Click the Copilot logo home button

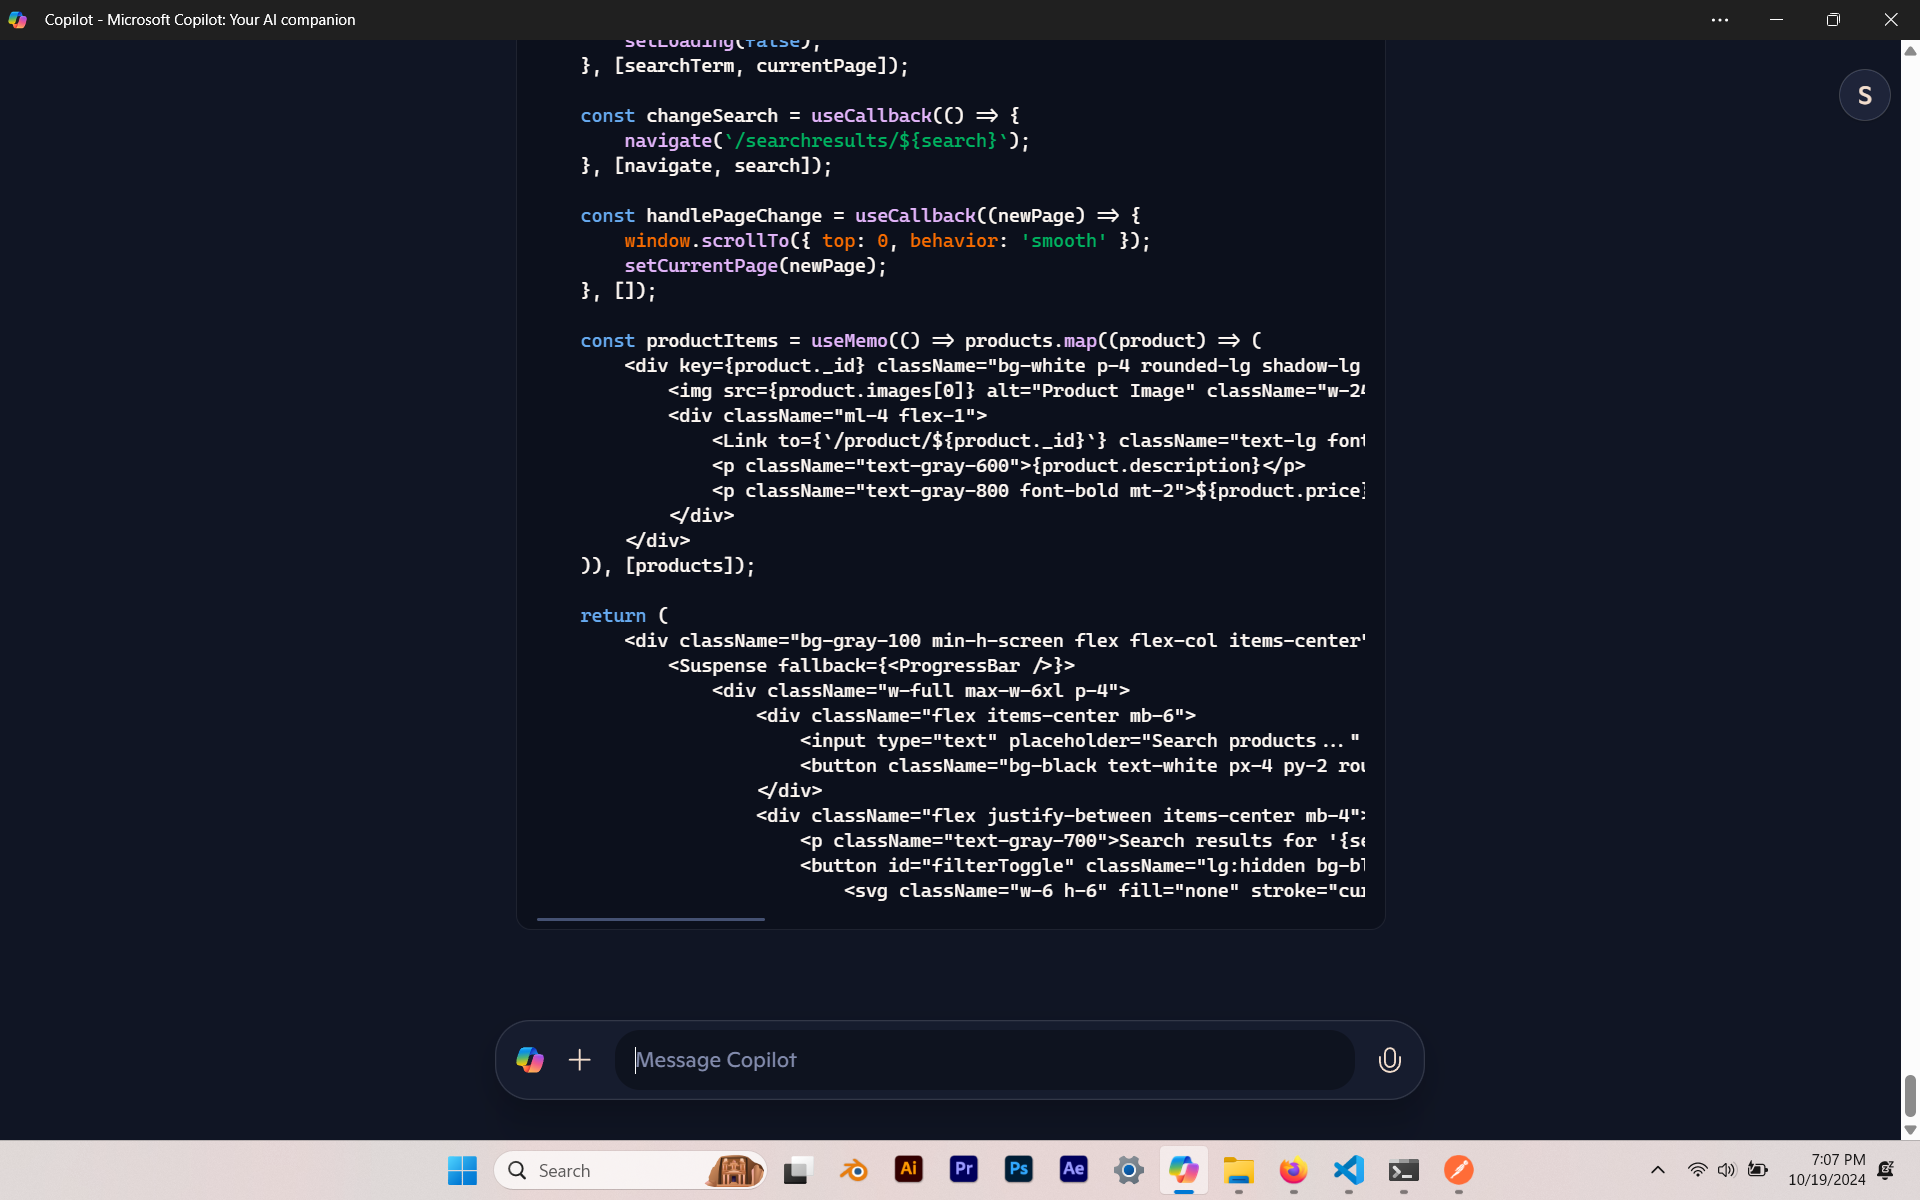(530, 1060)
